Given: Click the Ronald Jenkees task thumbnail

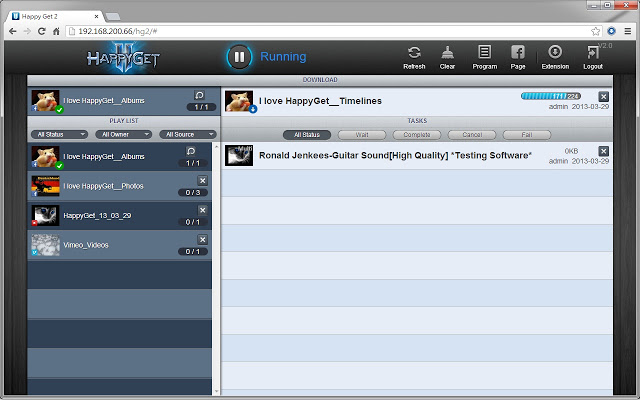Looking at the screenshot, I should 239,156.
